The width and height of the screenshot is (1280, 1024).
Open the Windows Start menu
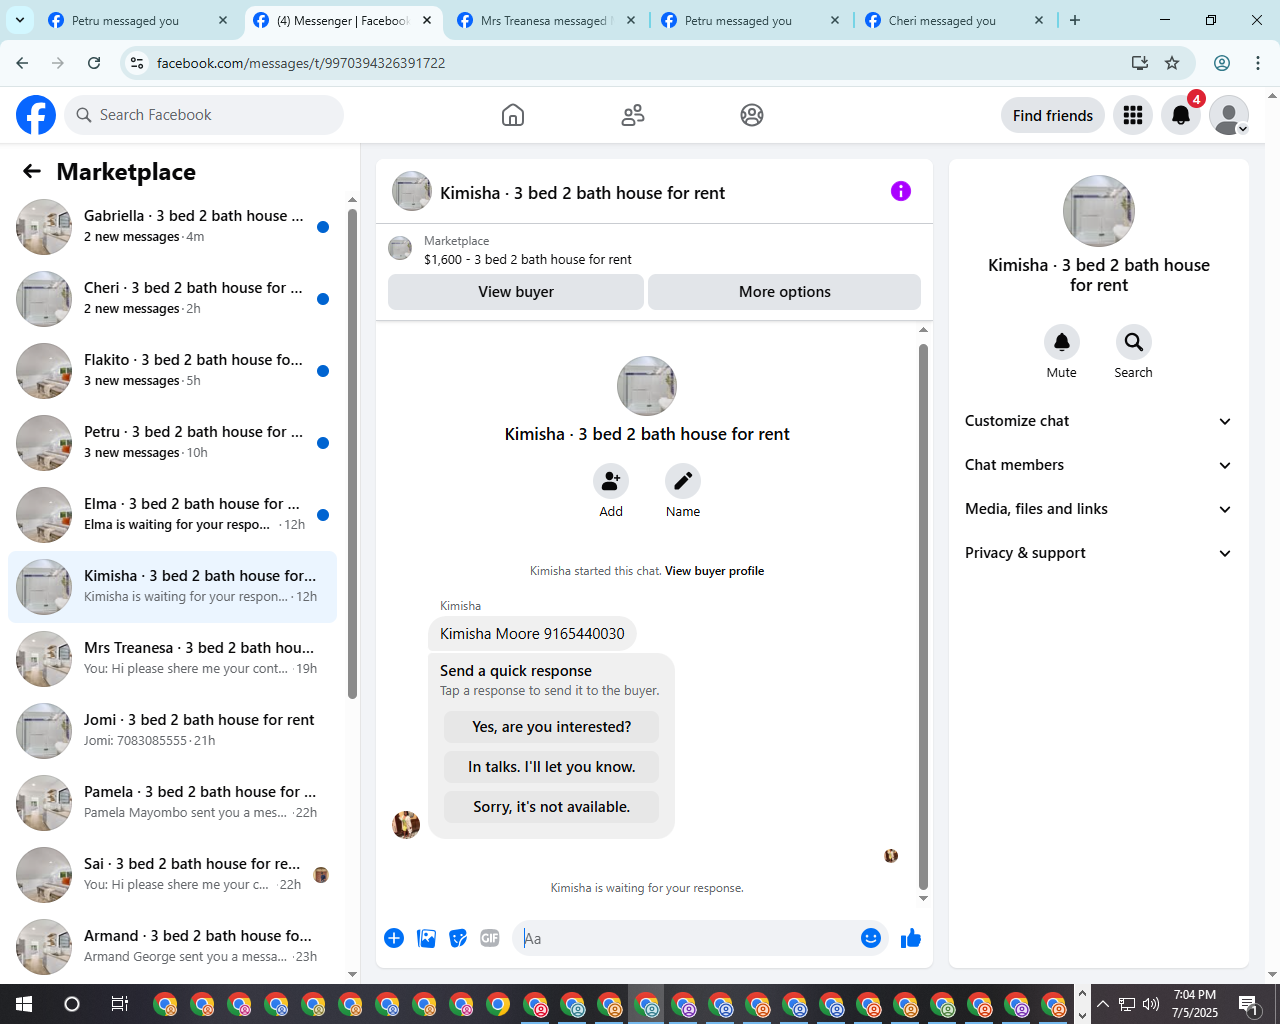[x=24, y=1004]
